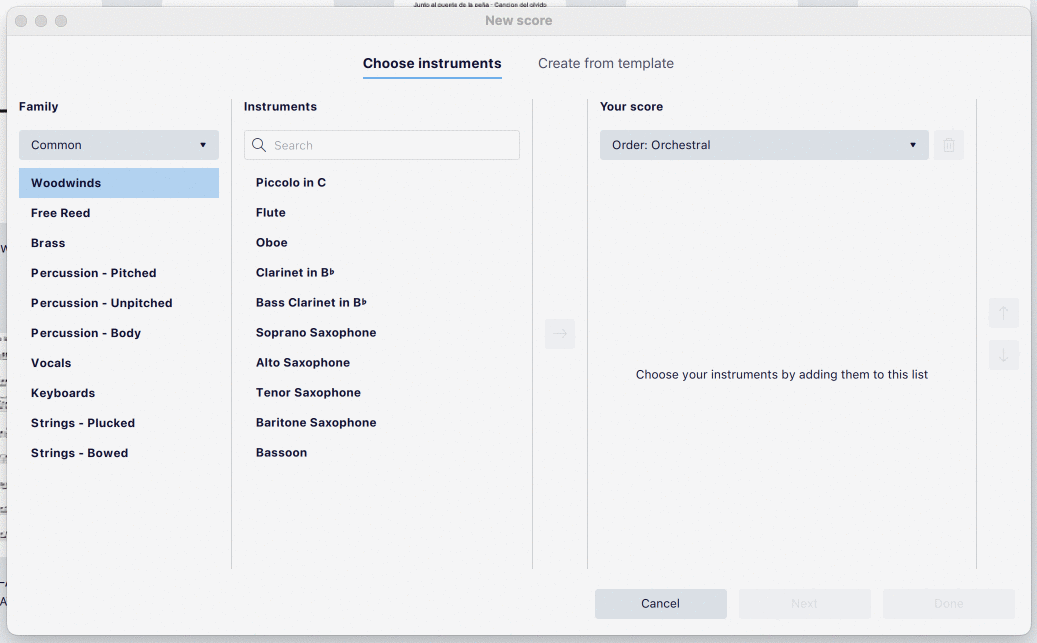Select the Alto Saxophone instrument
1037x643 pixels.
(302, 362)
